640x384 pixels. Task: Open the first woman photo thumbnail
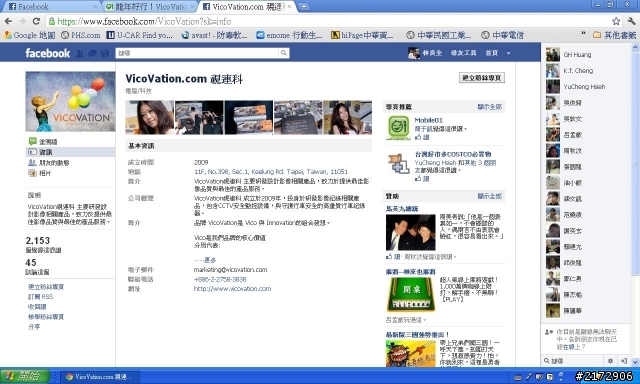point(149,118)
